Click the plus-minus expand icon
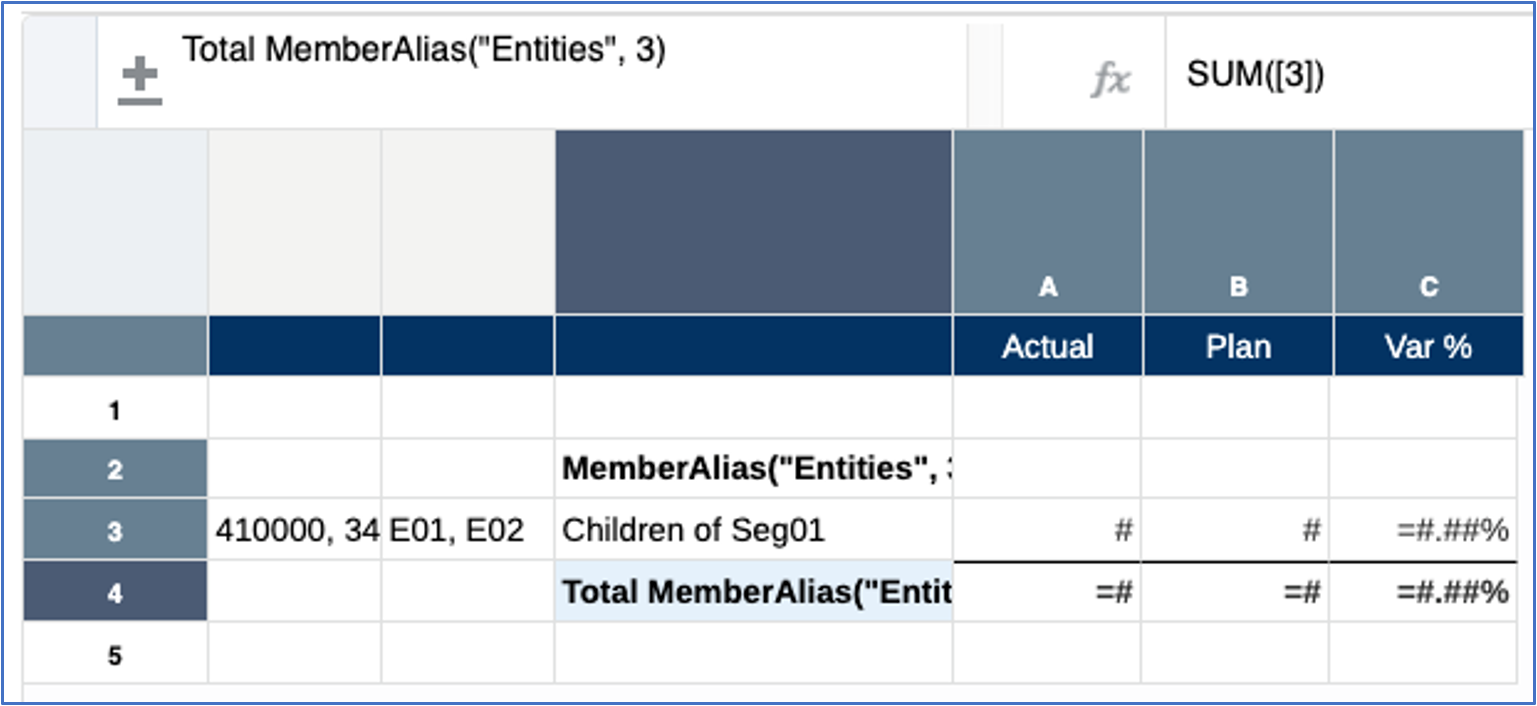 (139, 82)
